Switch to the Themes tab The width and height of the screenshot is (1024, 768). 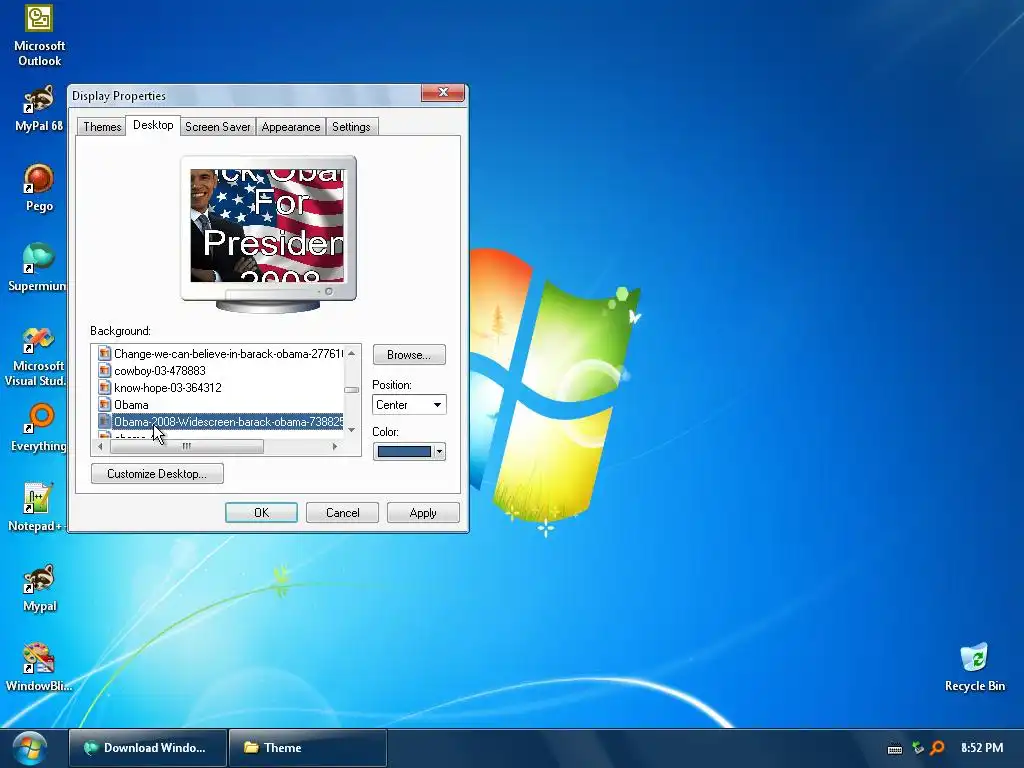[102, 127]
